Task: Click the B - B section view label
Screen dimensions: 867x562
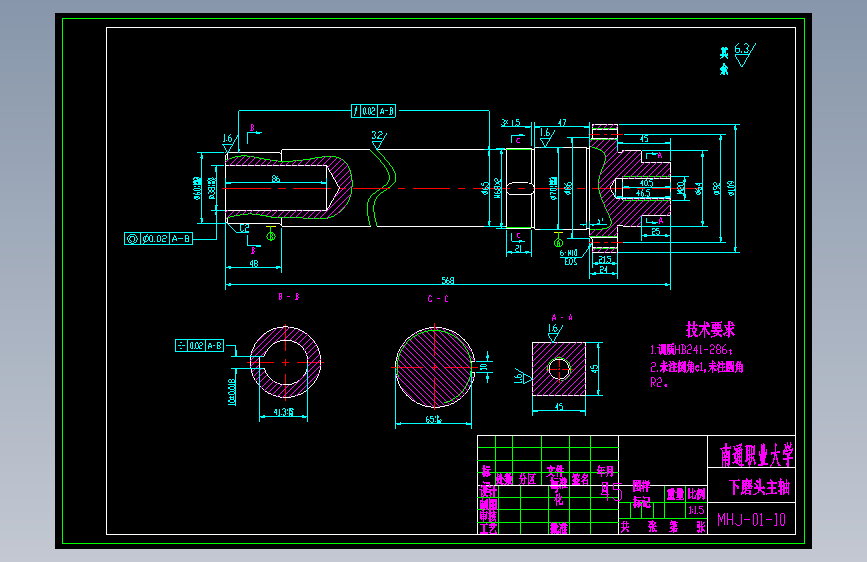Action: tap(289, 297)
